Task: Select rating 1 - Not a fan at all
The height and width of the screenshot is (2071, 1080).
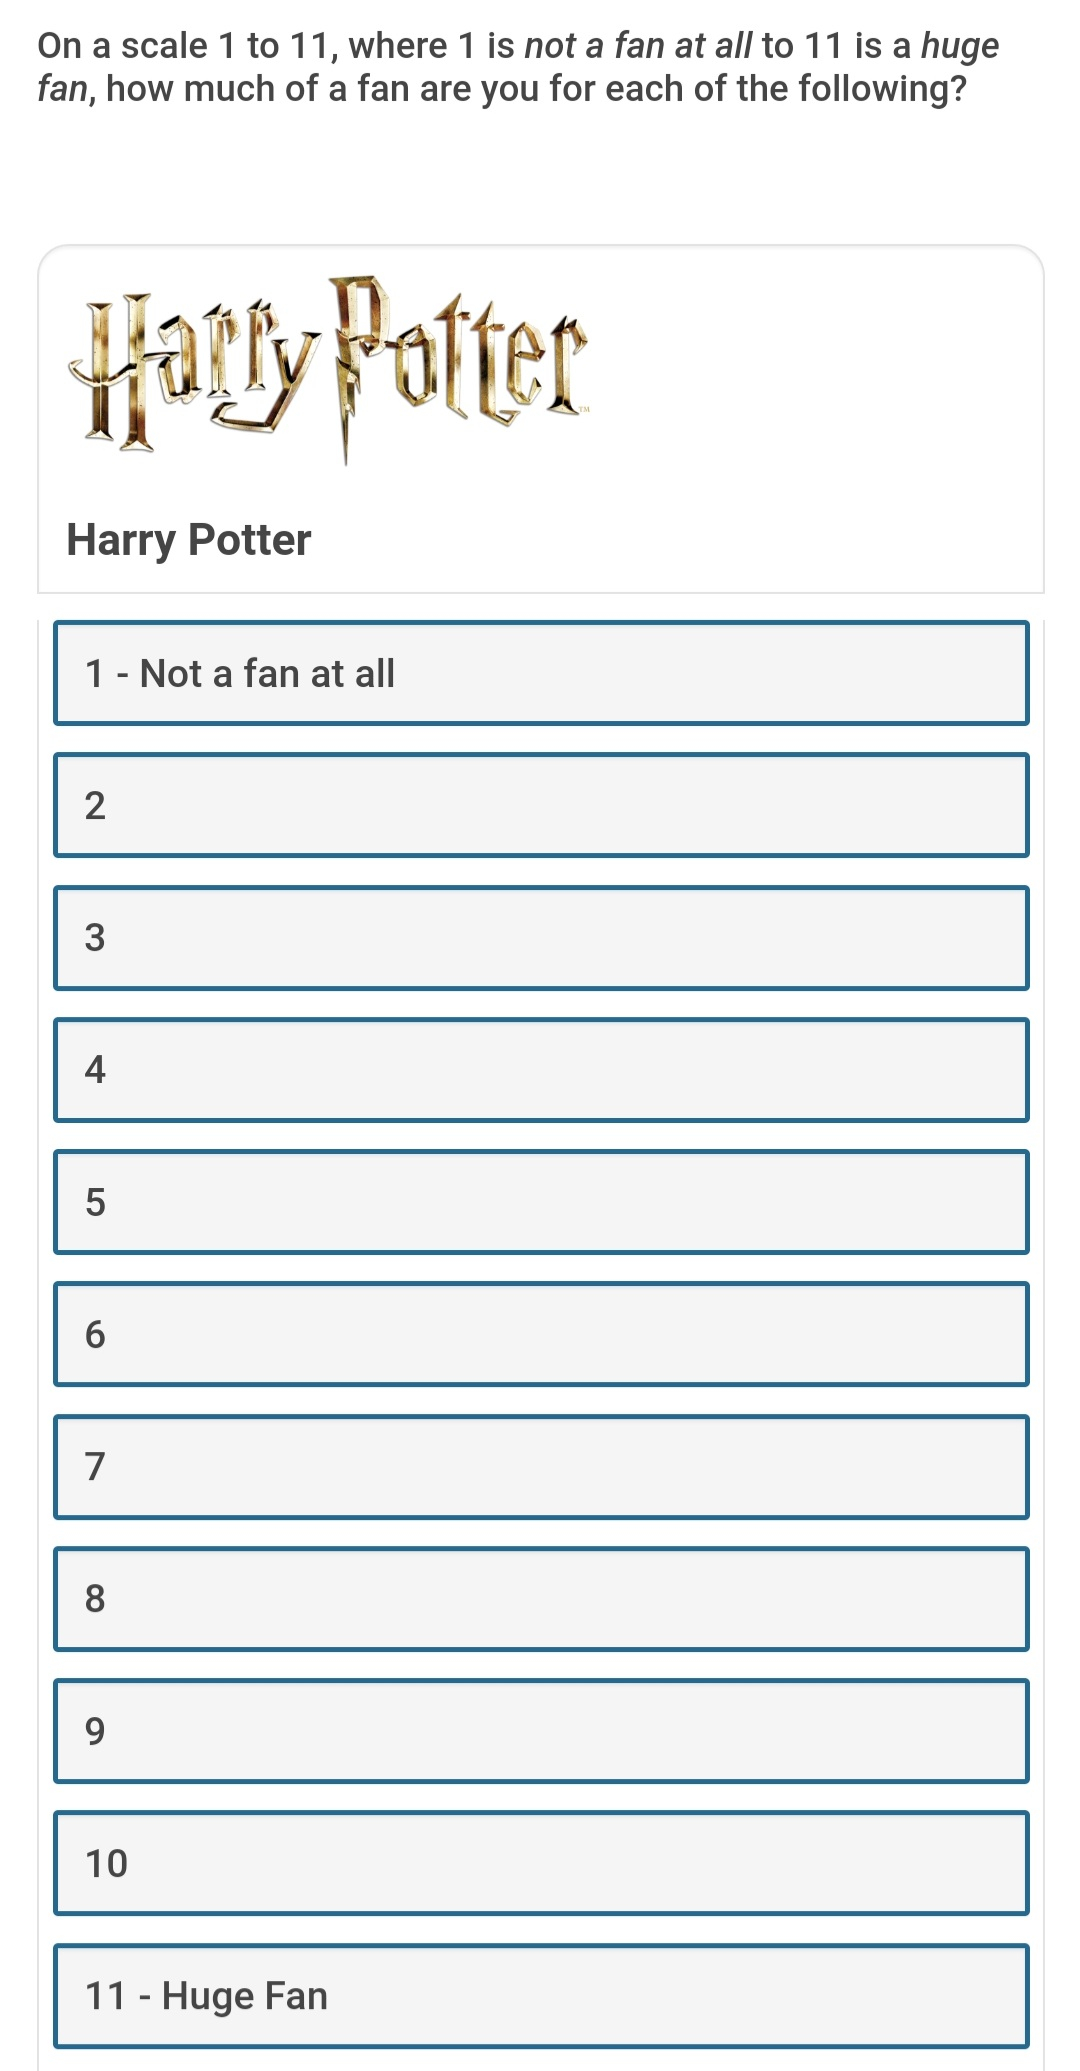Action: [541, 673]
